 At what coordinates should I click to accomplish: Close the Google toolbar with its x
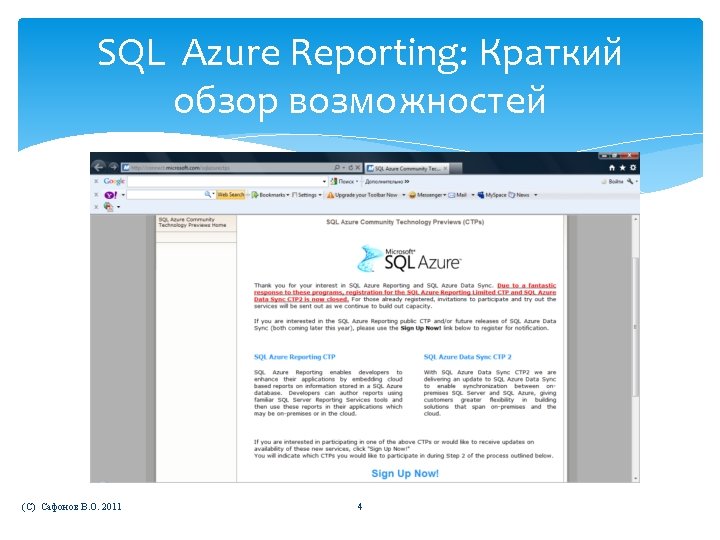[96, 181]
